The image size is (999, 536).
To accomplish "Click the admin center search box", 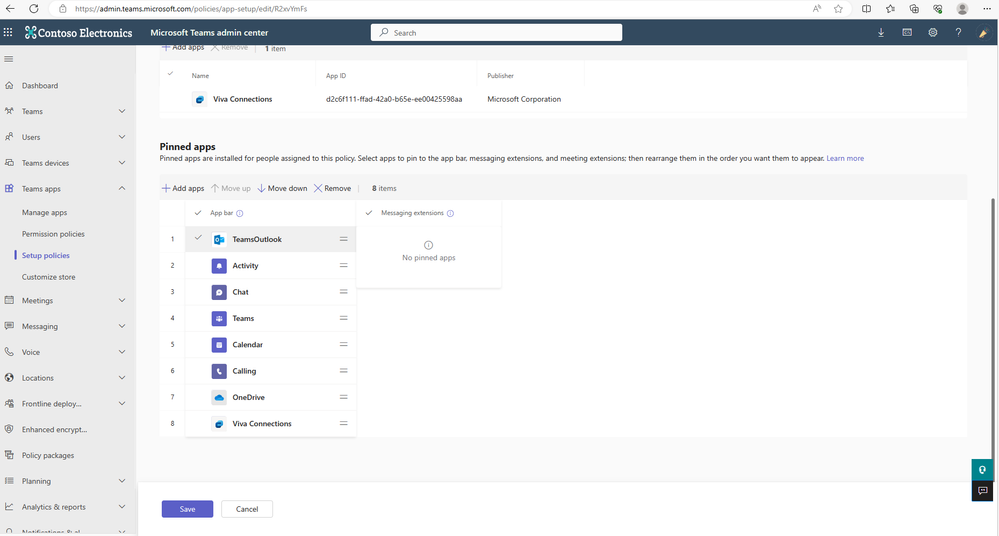I will point(496,33).
